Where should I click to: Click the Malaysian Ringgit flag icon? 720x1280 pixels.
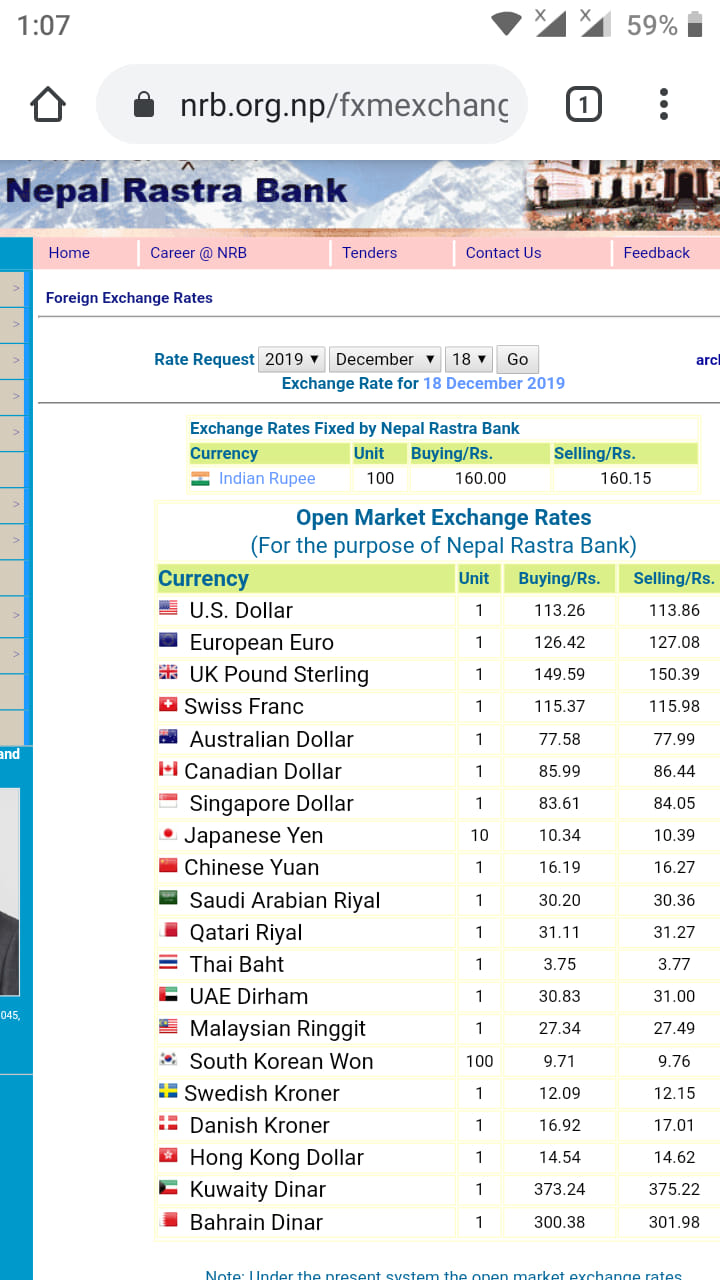tap(168, 1026)
